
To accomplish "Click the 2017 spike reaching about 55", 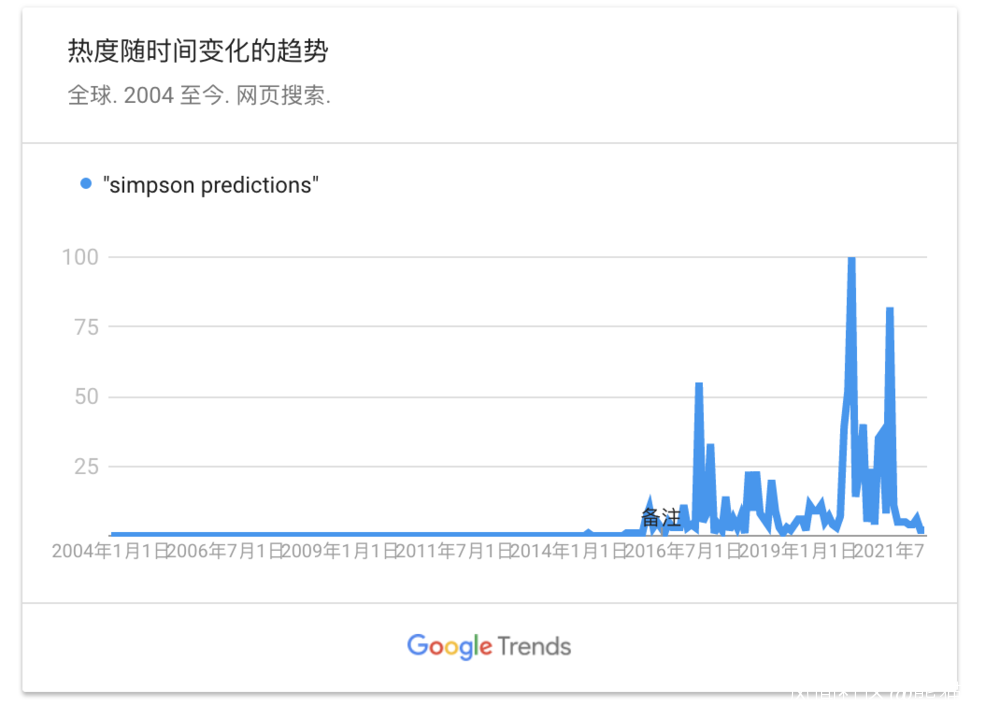I will click(x=699, y=385).
